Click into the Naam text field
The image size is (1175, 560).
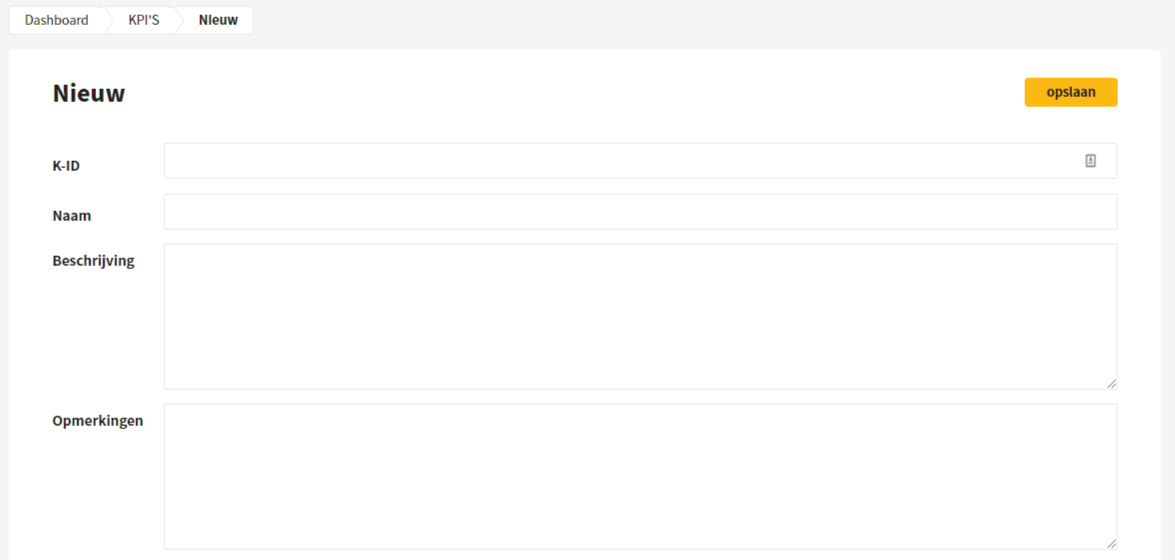pyautogui.click(x=640, y=211)
